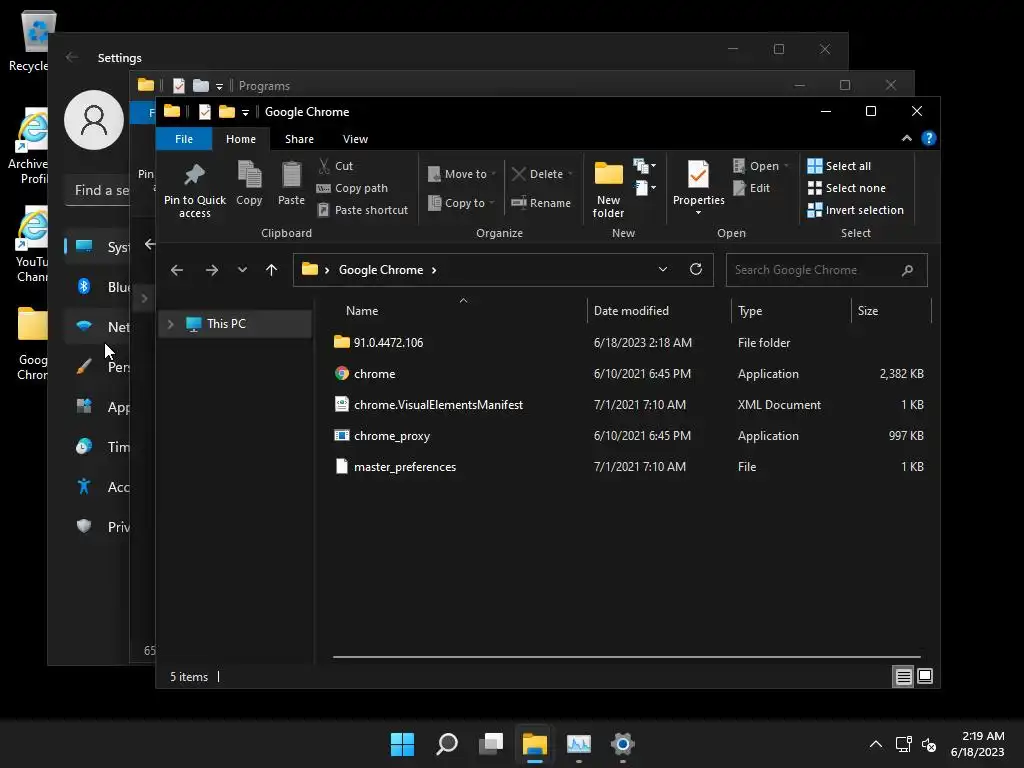Open the File menu tab

tap(184, 139)
